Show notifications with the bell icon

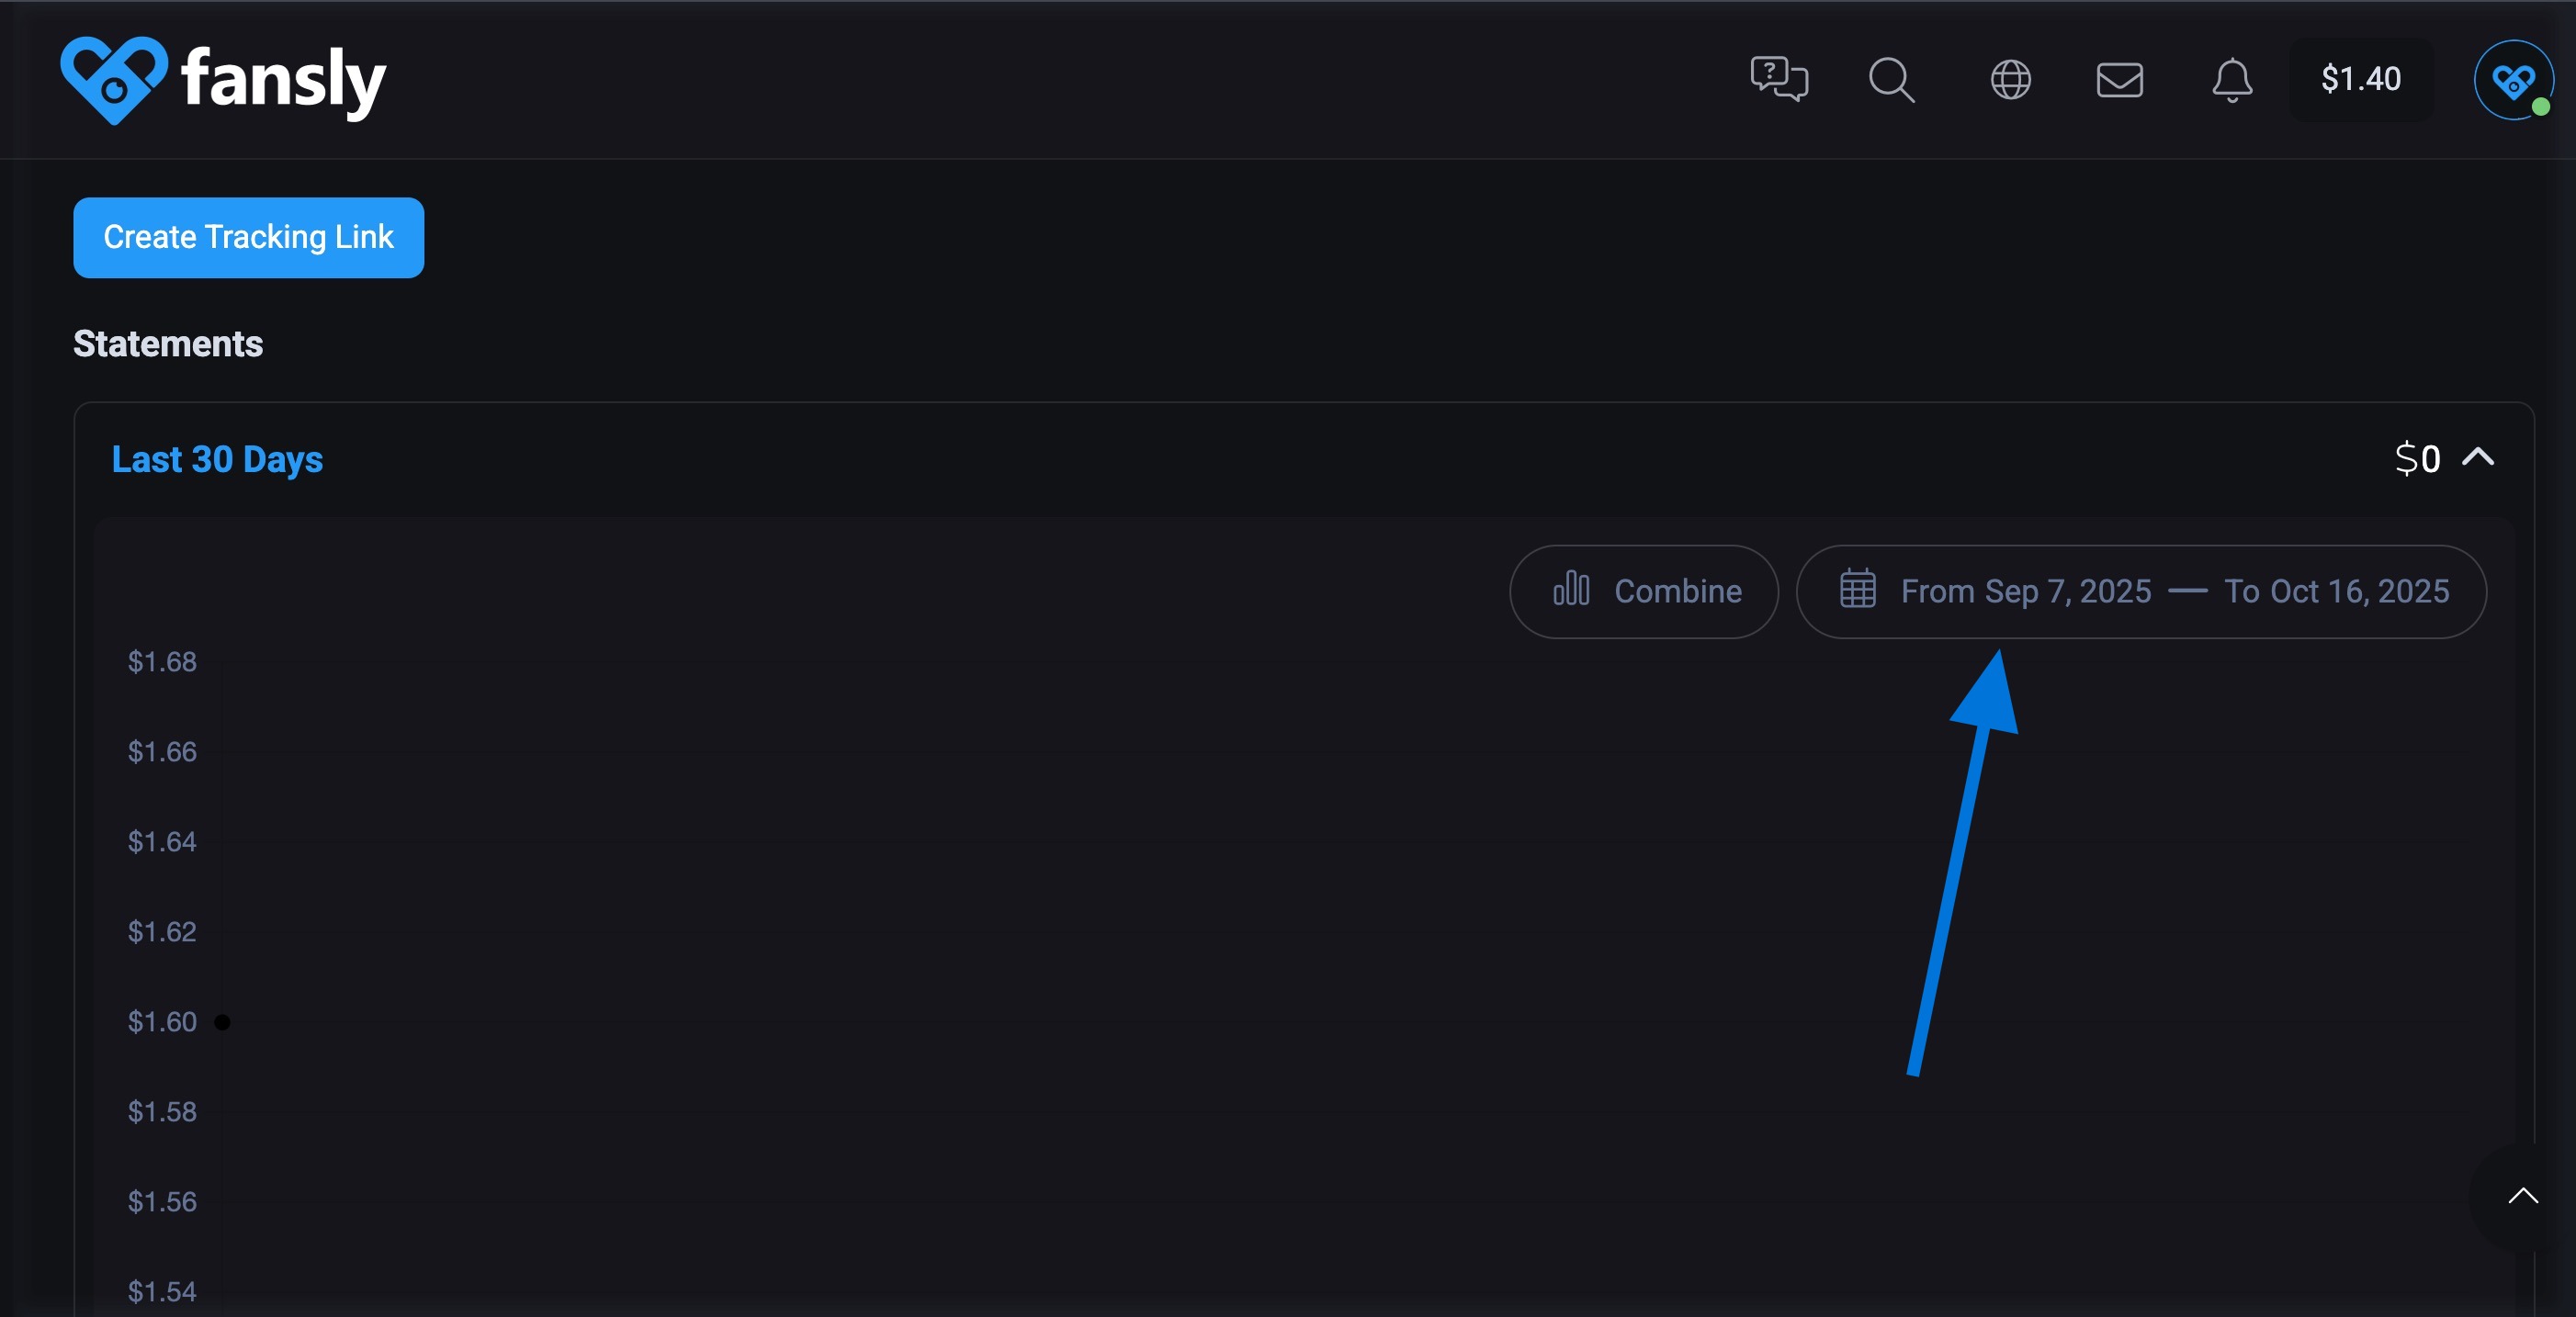click(2231, 79)
